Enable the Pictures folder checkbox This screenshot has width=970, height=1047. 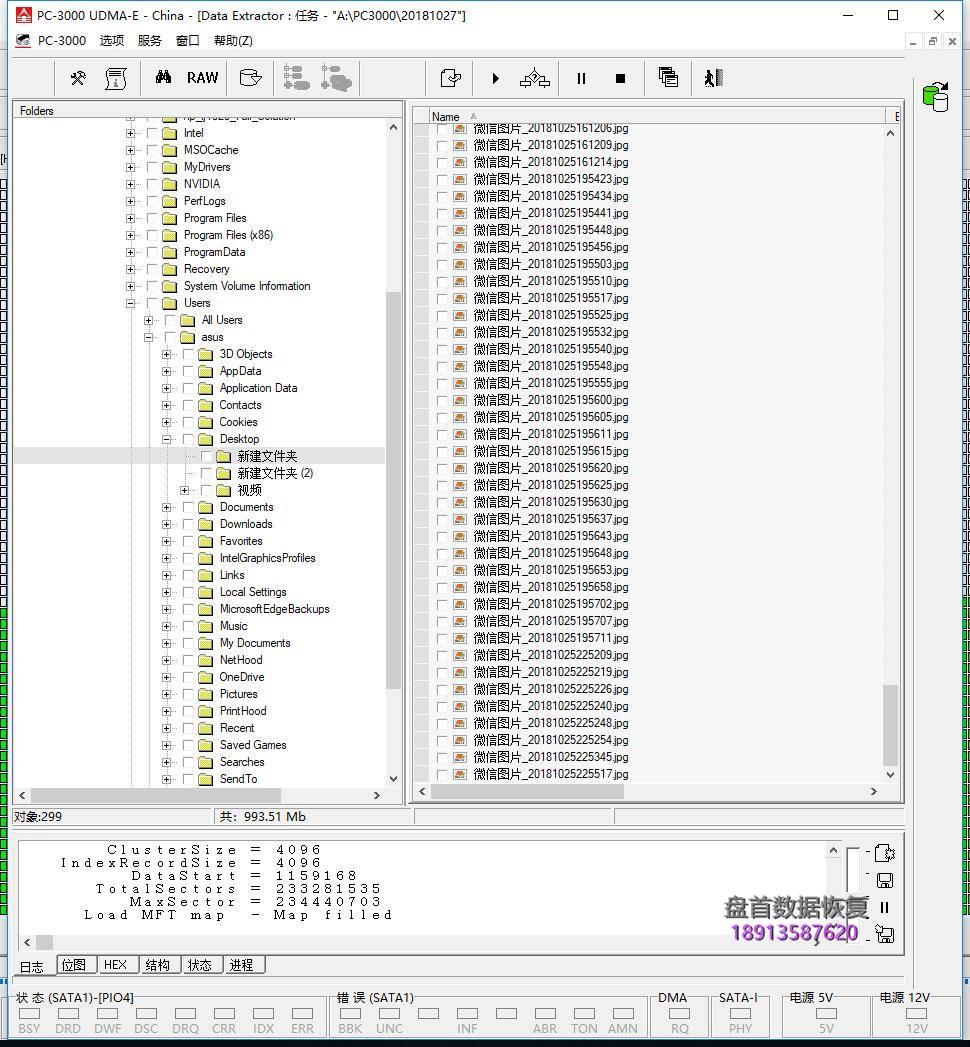click(188, 694)
